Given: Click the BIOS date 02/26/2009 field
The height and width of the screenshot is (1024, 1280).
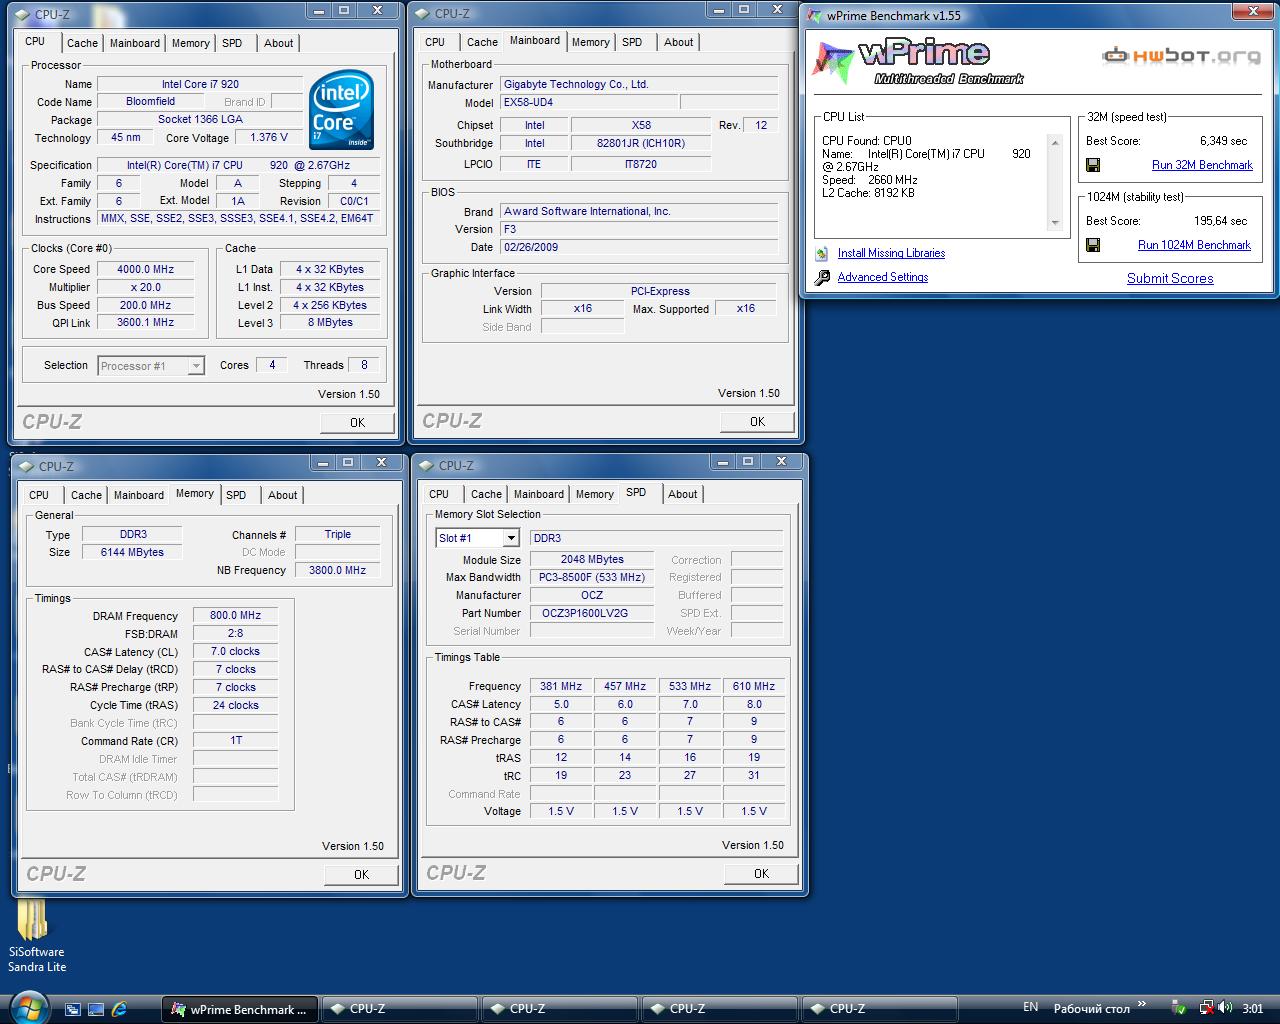Looking at the screenshot, I should (639, 247).
